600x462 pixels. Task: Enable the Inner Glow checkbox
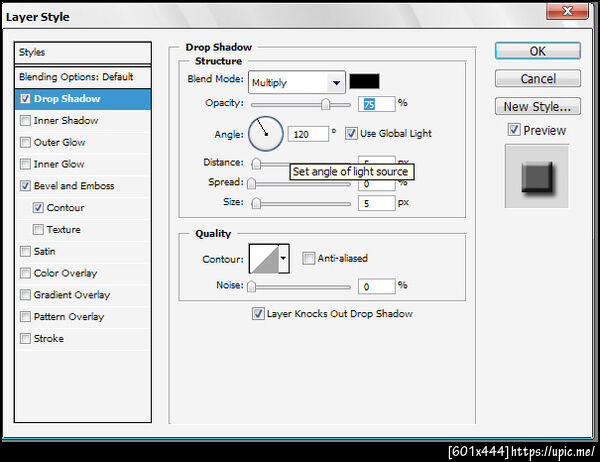25,164
